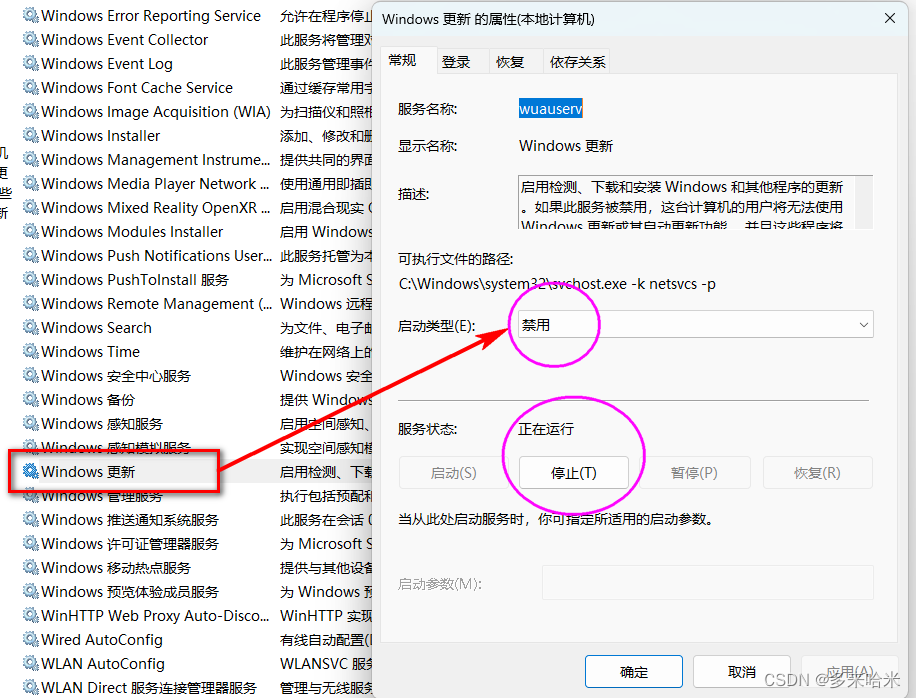Click Windows 更新 service gear icon
This screenshot has width=916, height=698.
30,470
